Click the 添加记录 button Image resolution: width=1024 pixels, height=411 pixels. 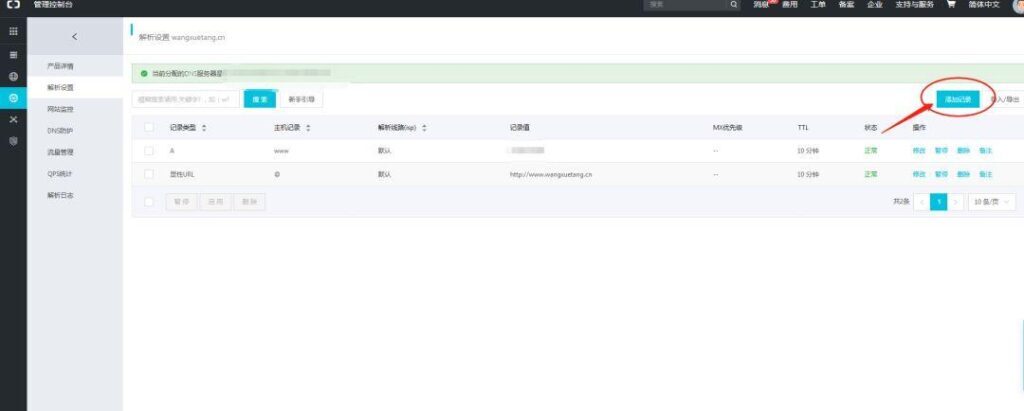pos(958,99)
